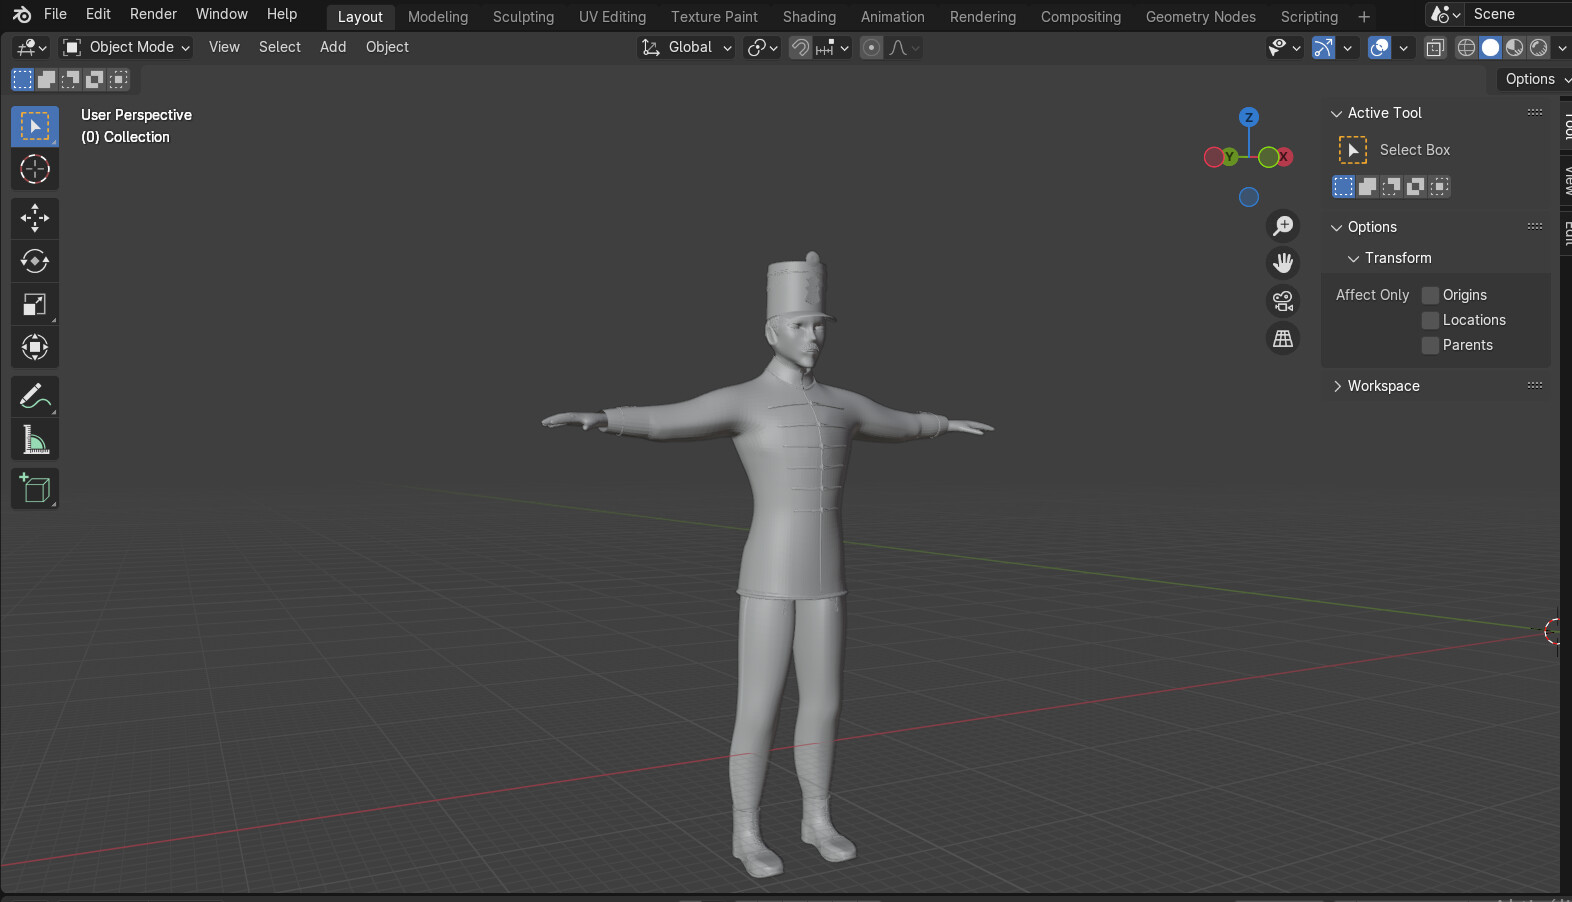This screenshot has height=902, width=1572.
Task: Open the Global transform orientation dropdown
Action: click(687, 47)
